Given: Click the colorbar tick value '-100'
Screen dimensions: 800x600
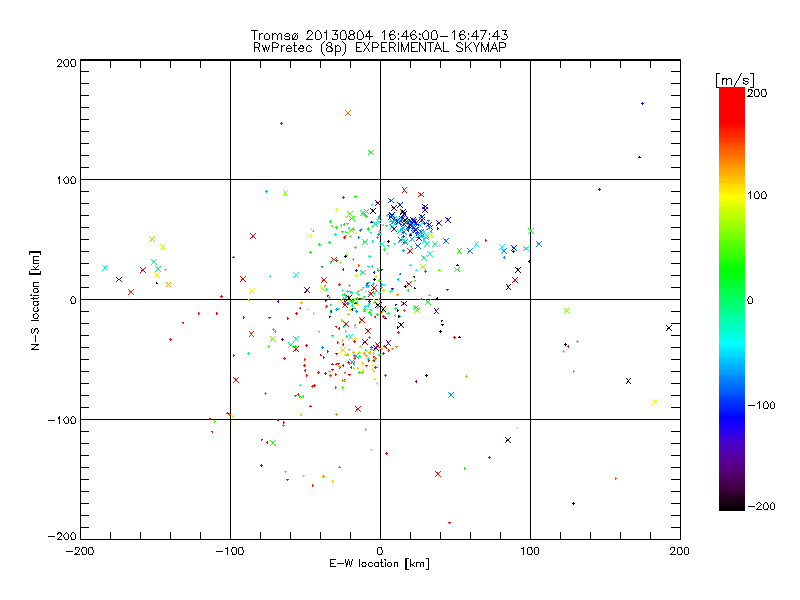Looking at the screenshot, I should point(761,405).
